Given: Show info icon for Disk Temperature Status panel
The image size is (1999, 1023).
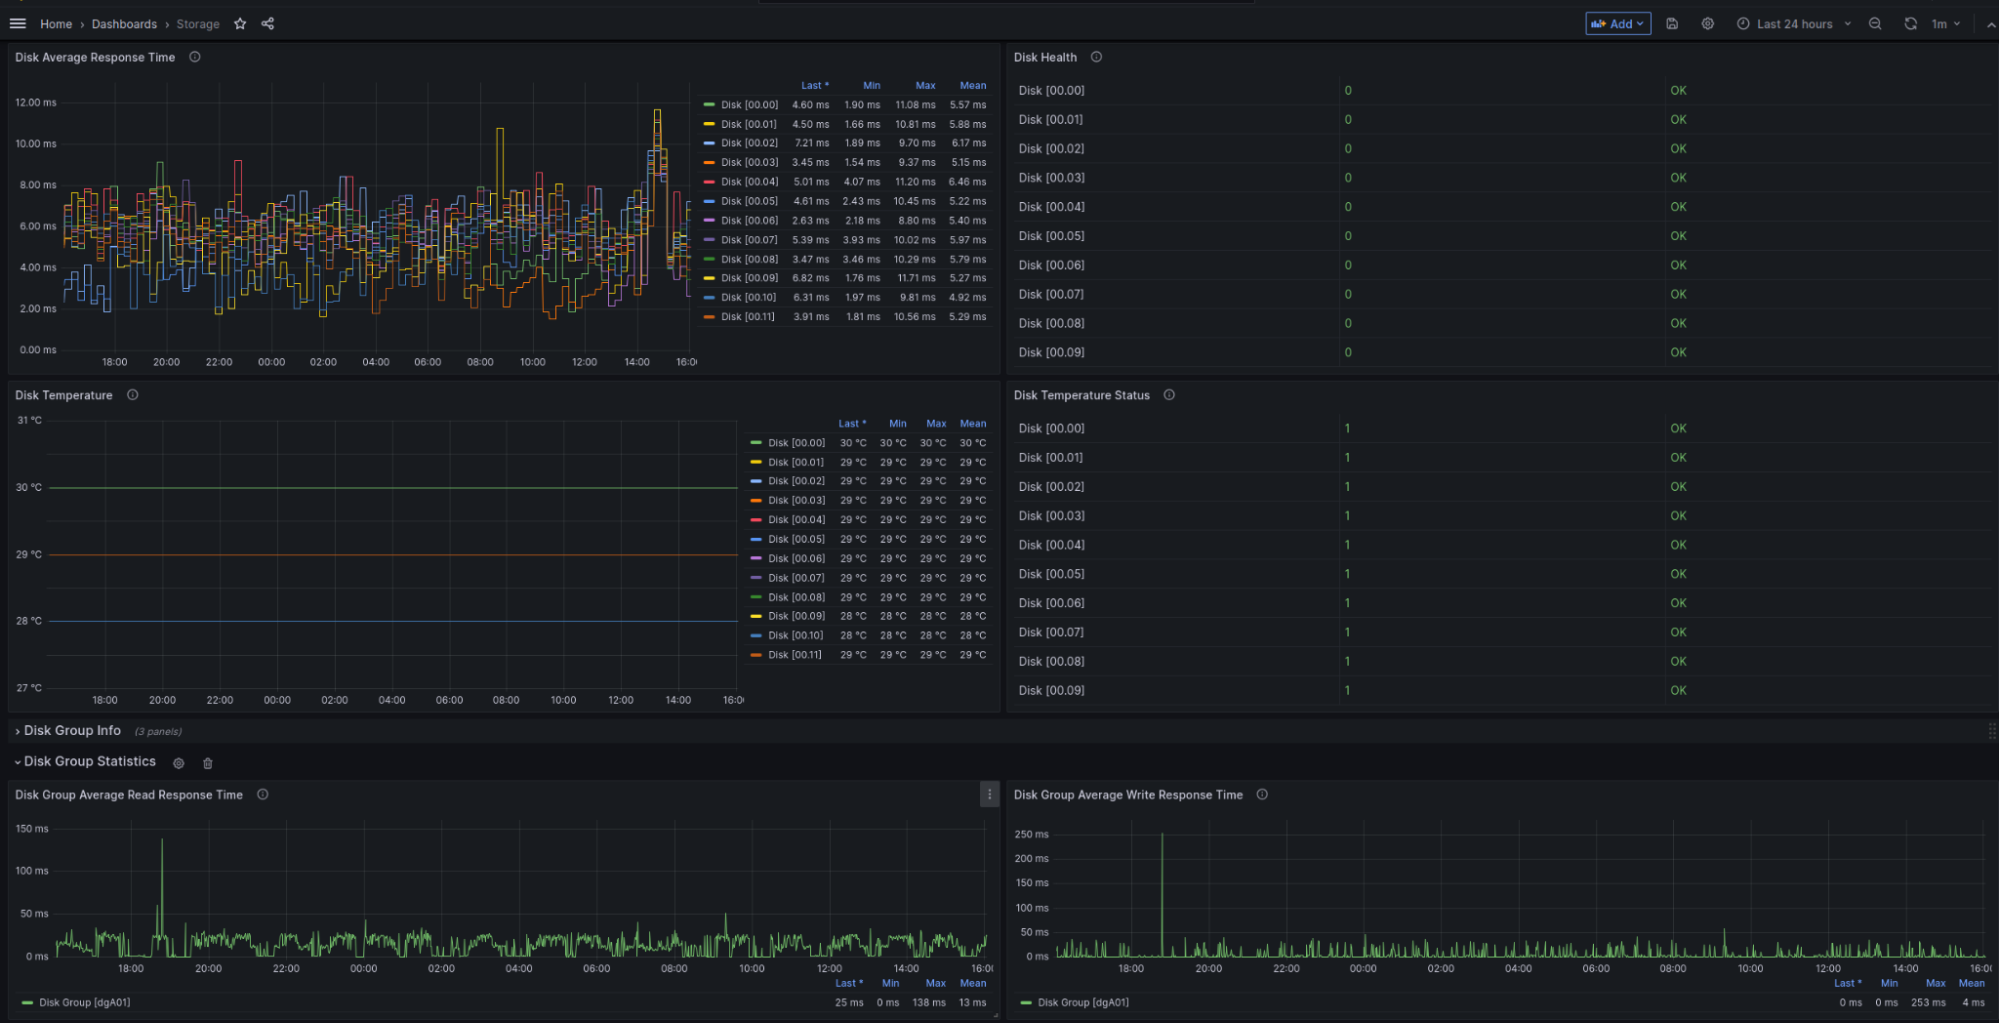Looking at the screenshot, I should click(x=1169, y=395).
